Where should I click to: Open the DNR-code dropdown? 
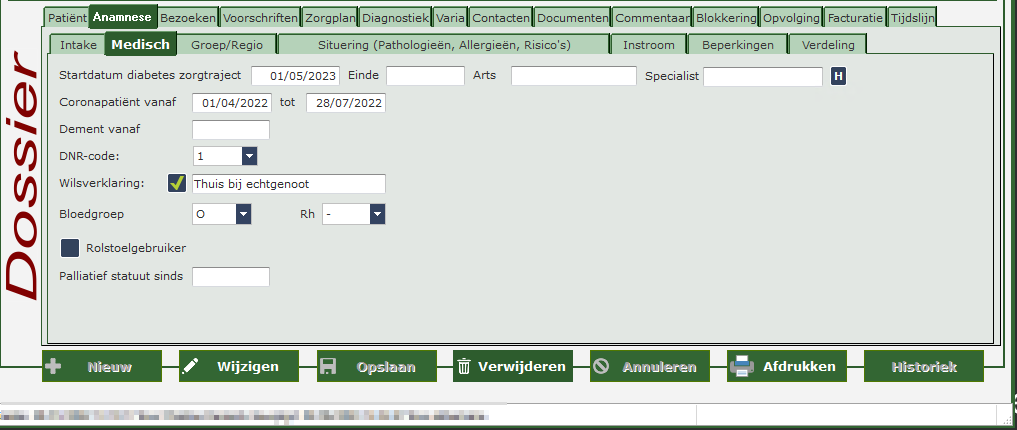tap(249, 156)
